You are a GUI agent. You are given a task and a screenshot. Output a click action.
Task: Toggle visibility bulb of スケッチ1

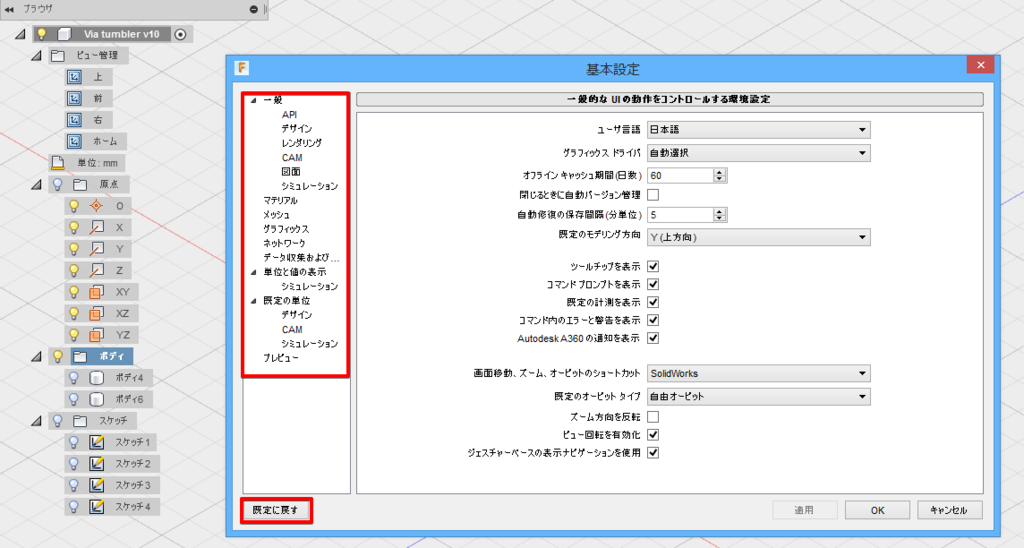click(x=74, y=442)
